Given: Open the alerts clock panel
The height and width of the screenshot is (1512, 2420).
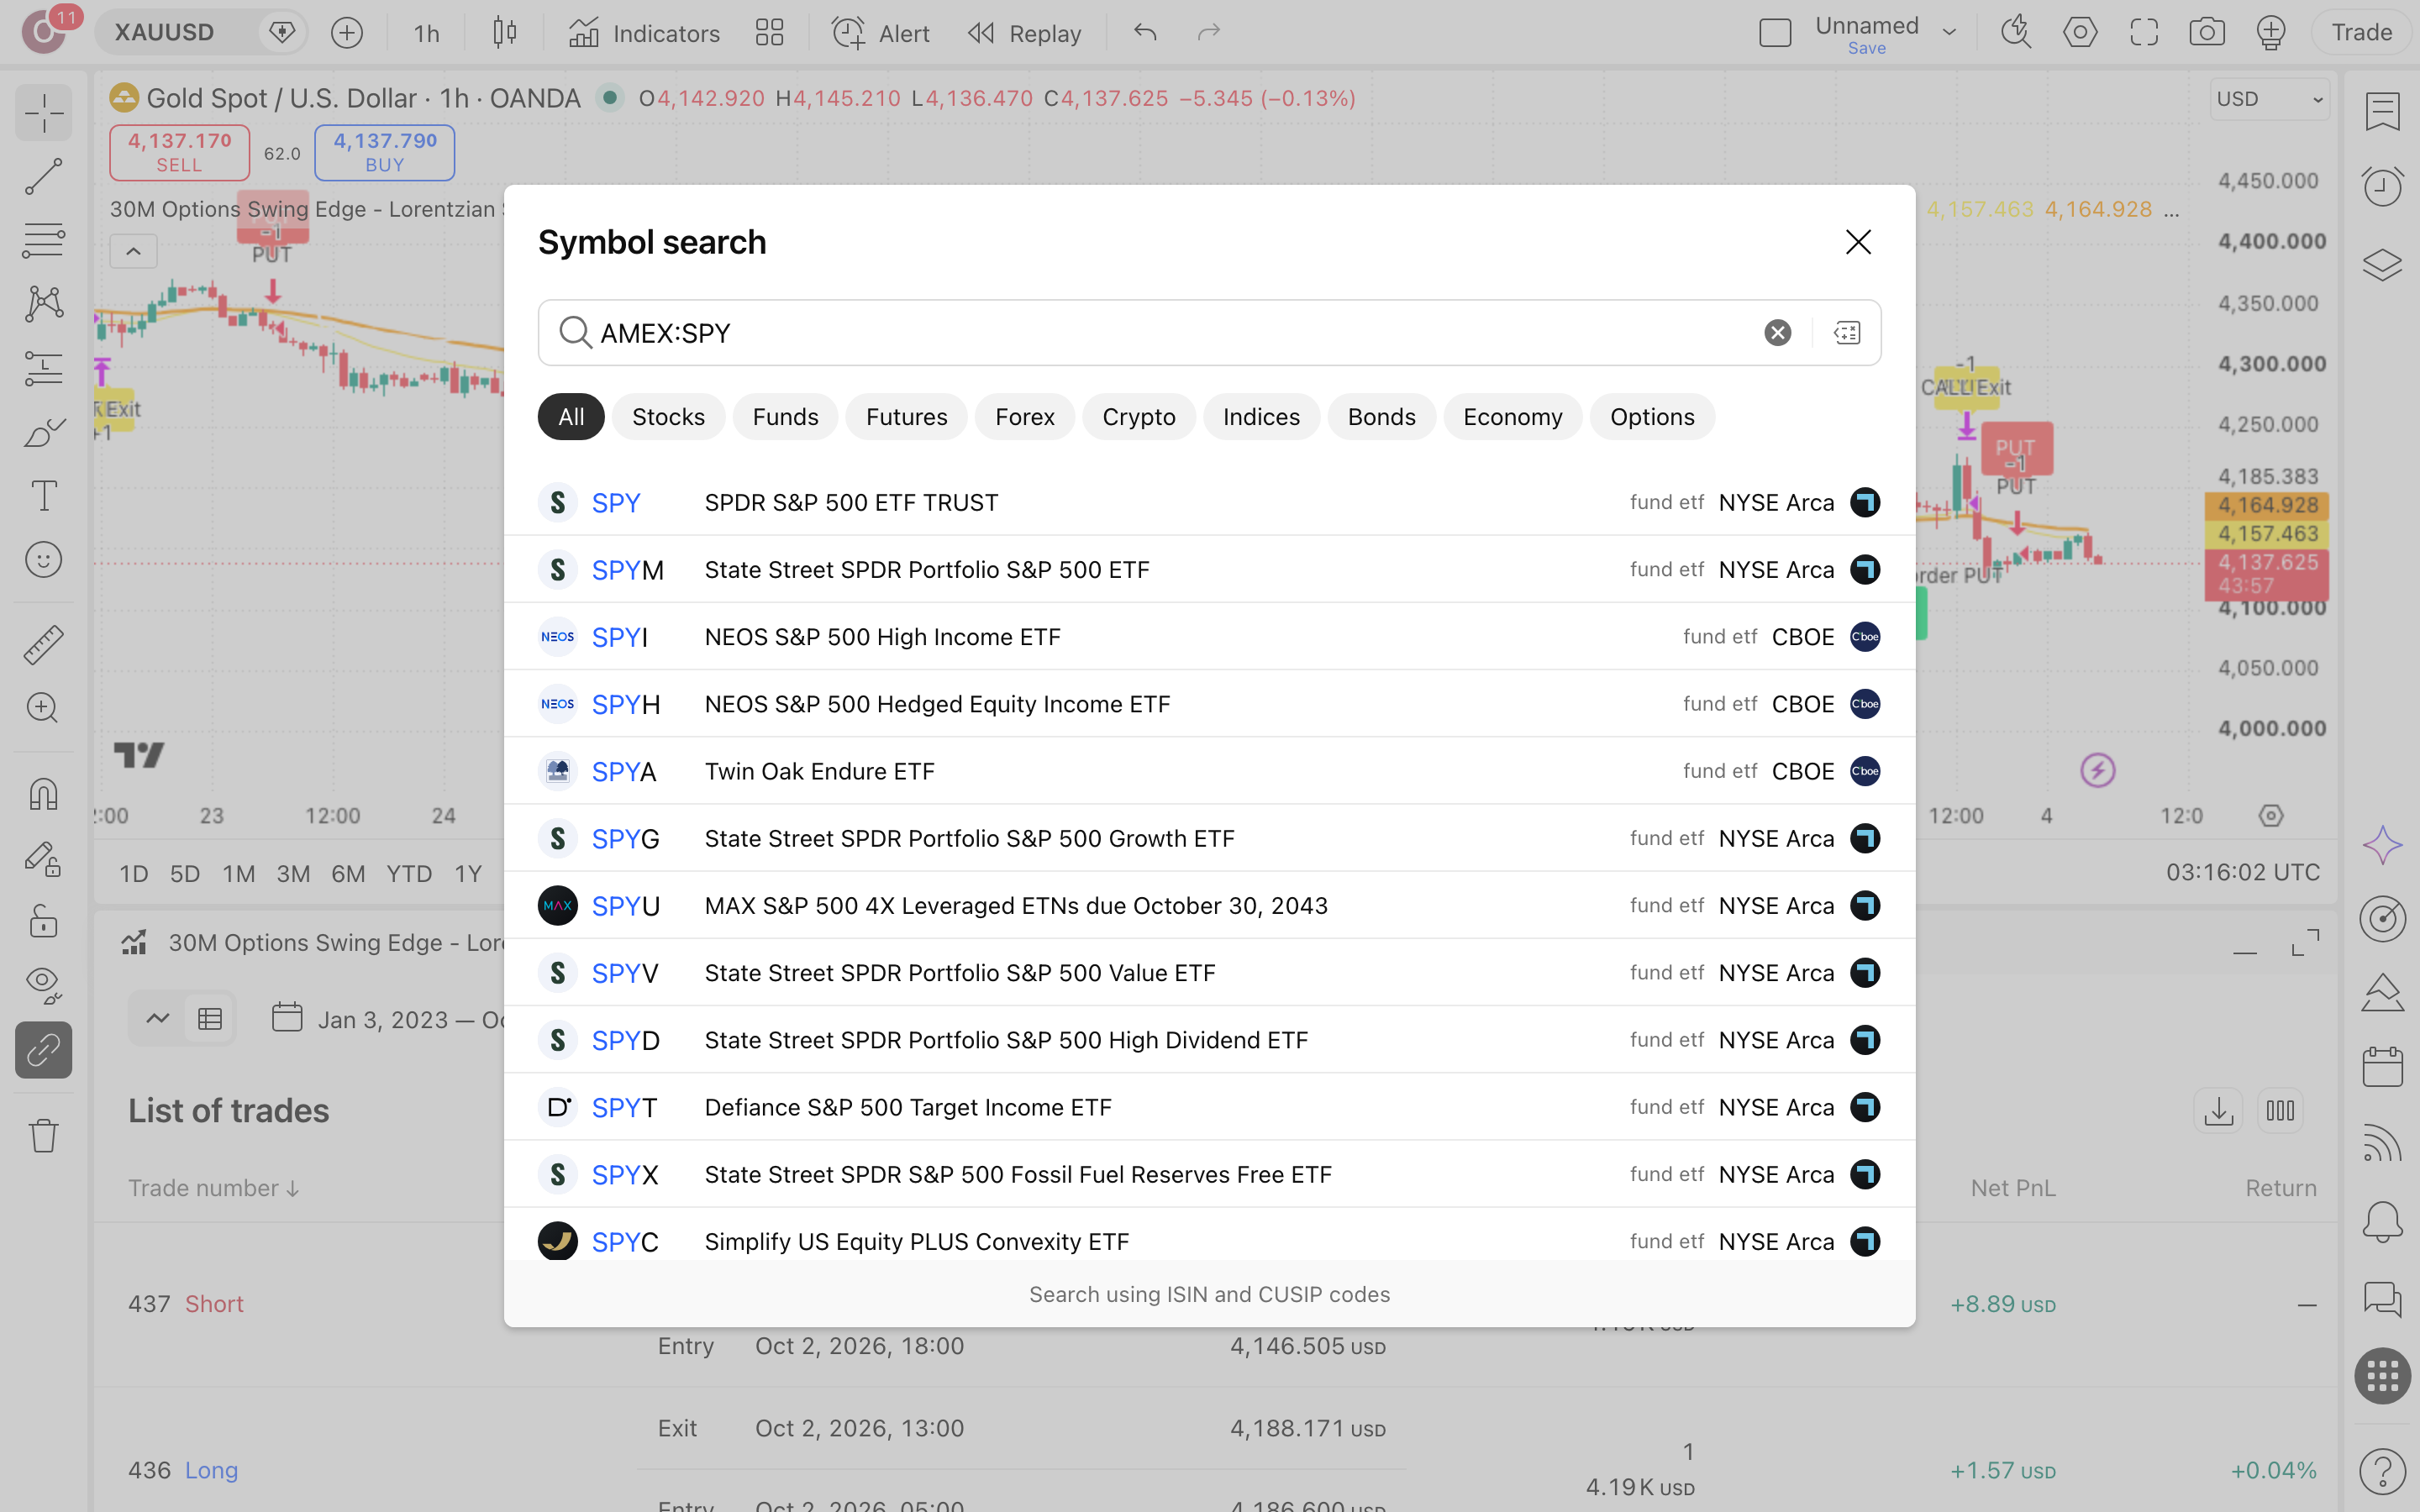Looking at the screenshot, I should [2382, 186].
